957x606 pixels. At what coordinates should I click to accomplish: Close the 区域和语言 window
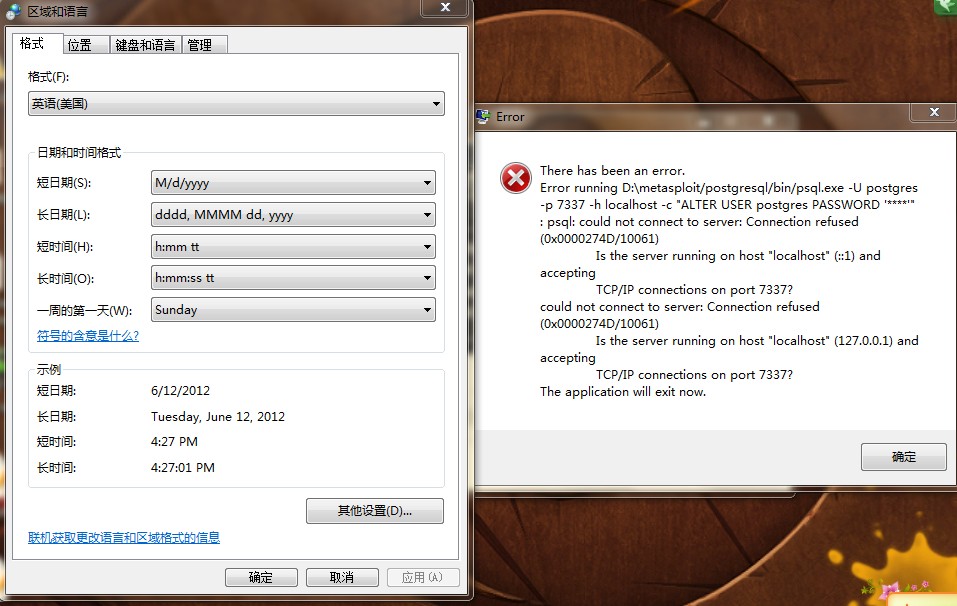(x=446, y=7)
